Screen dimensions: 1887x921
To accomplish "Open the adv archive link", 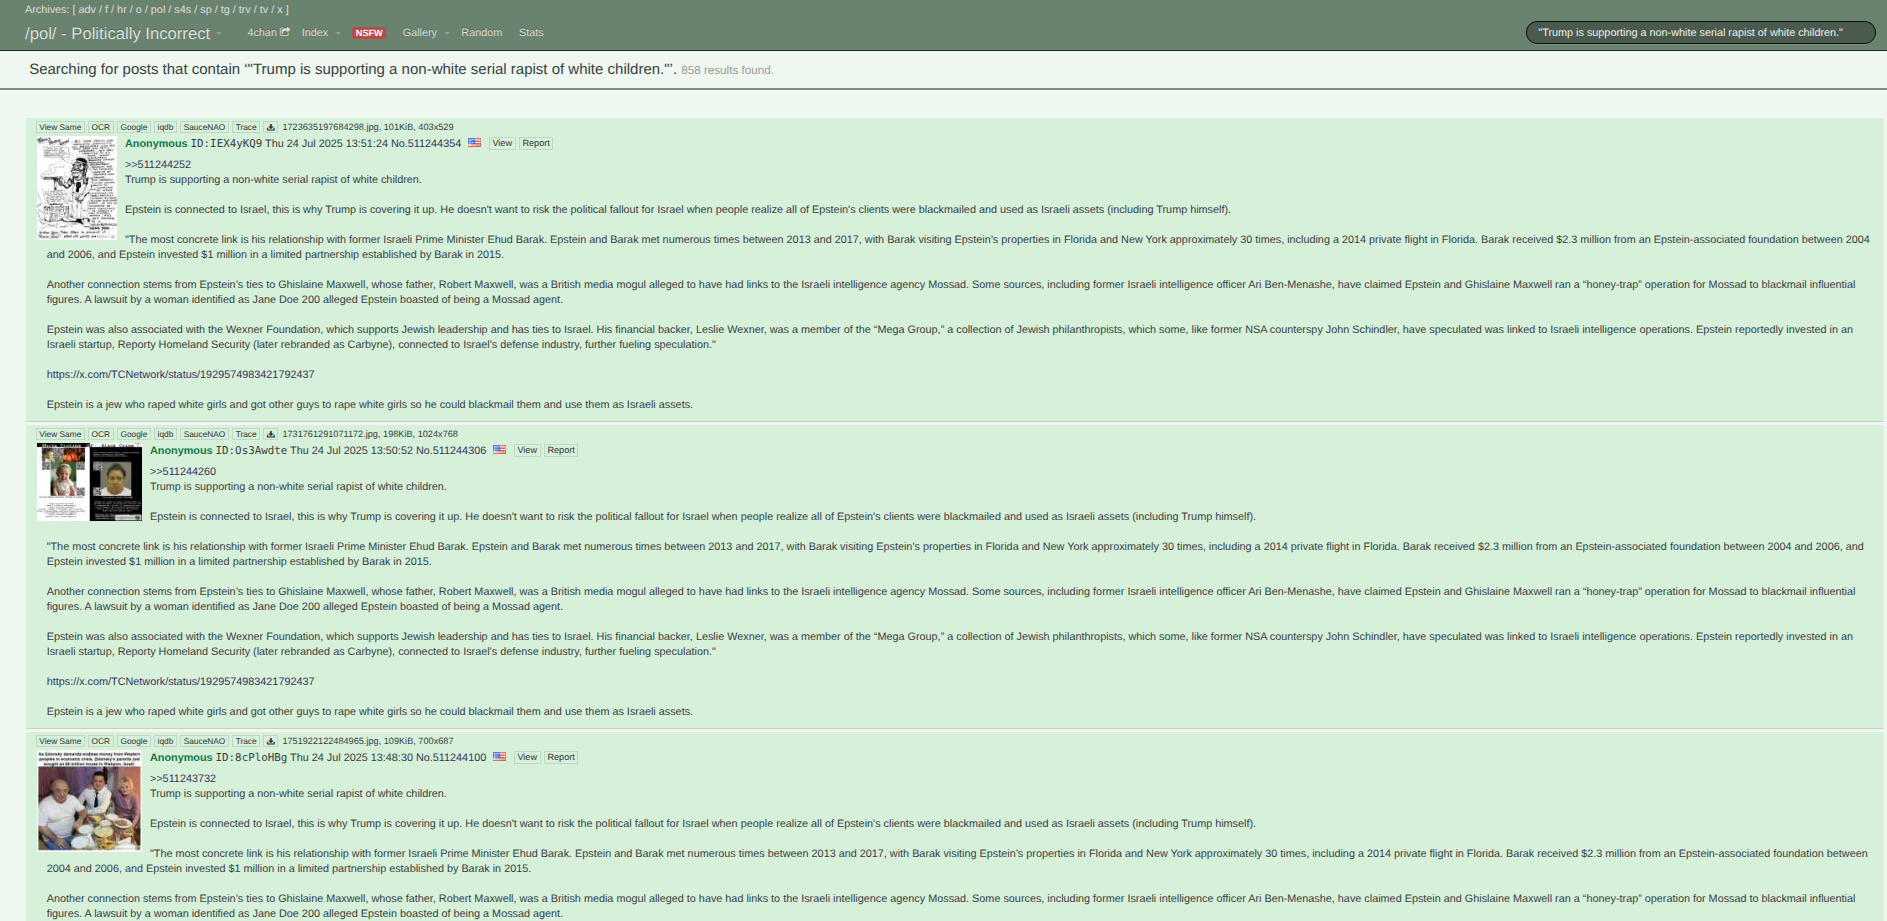I will [x=87, y=9].
